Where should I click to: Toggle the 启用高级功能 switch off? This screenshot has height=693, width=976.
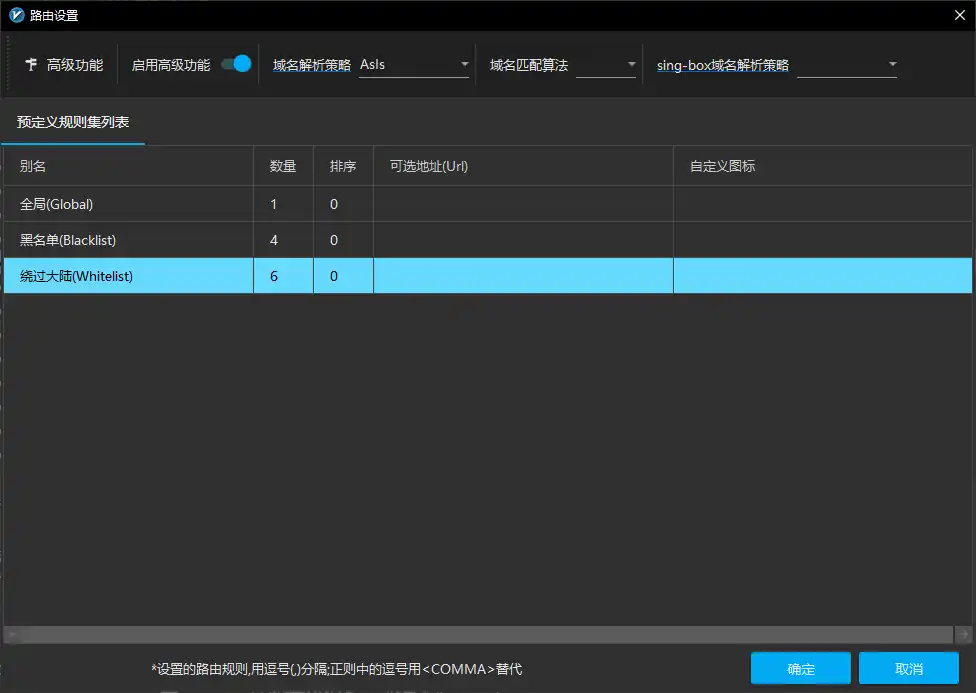click(237, 64)
